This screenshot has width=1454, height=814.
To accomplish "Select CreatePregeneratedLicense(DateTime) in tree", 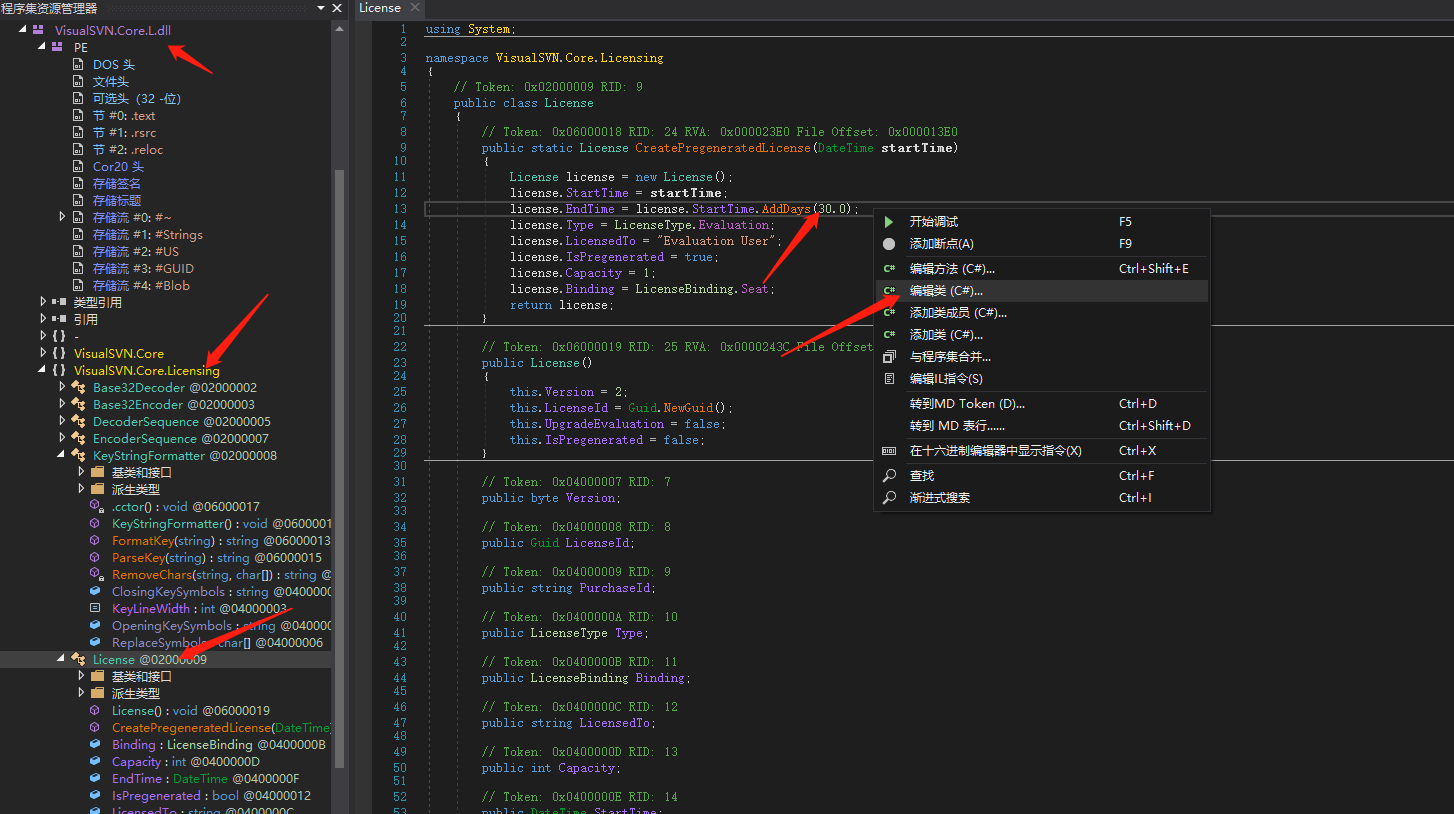I will pos(220,728).
